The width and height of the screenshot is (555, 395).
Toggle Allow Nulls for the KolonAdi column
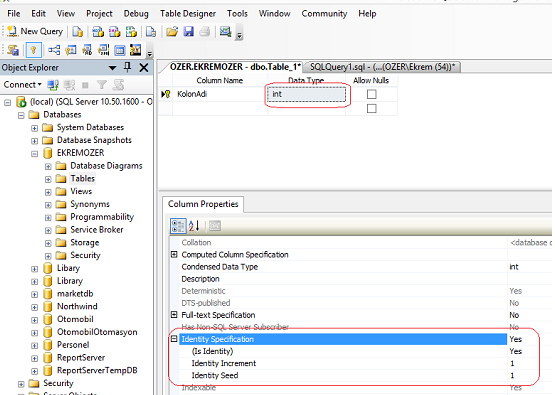(372, 94)
